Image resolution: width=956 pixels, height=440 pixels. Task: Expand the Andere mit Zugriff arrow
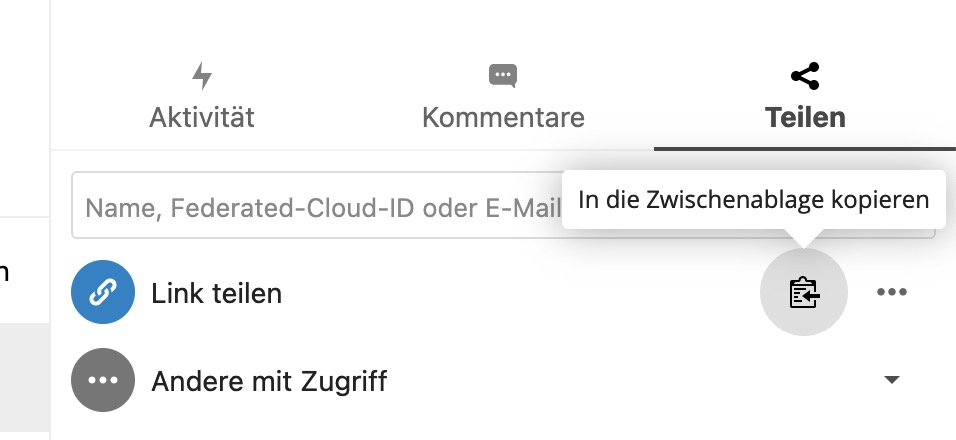(892, 380)
